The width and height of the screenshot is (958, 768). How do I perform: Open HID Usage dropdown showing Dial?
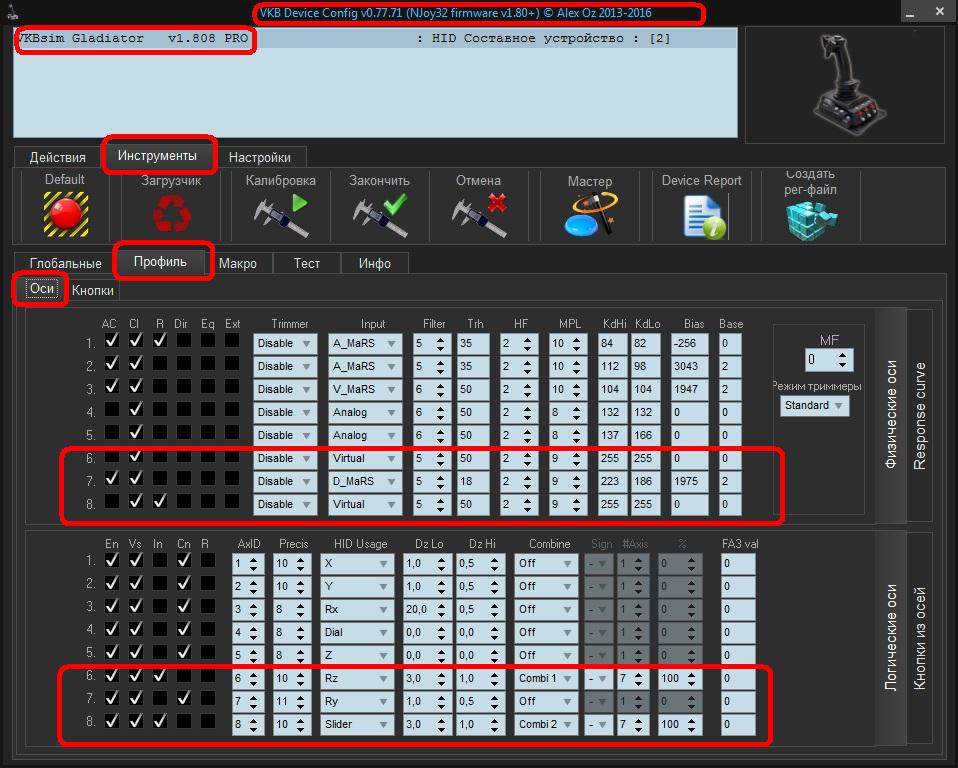pyautogui.click(x=357, y=632)
